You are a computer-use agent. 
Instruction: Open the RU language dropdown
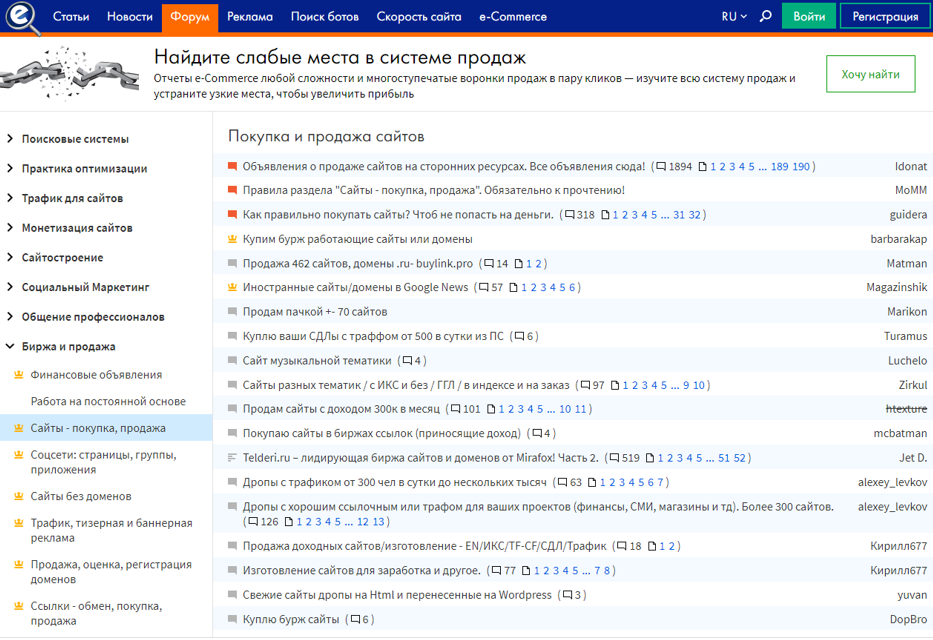(734, 17)
